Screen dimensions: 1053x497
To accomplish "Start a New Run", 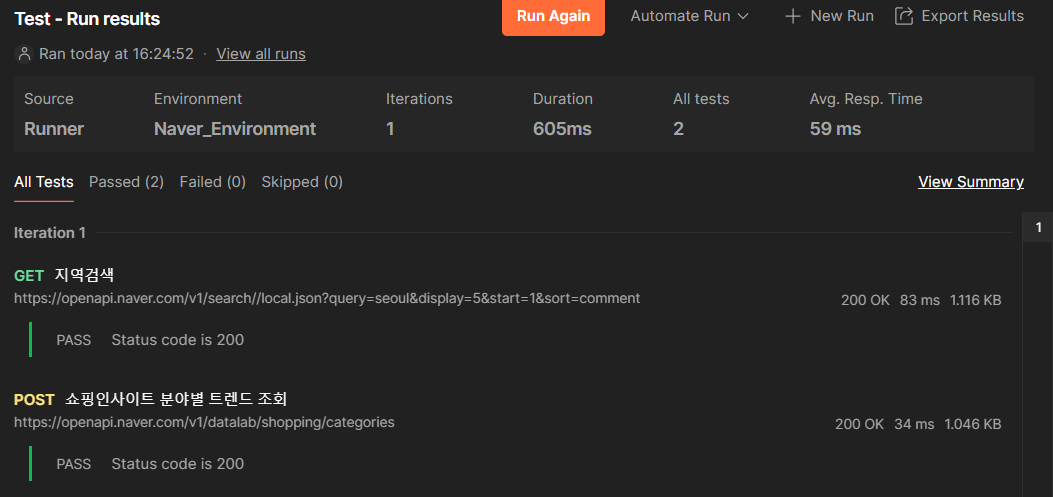I will click(x=829, y=16).
